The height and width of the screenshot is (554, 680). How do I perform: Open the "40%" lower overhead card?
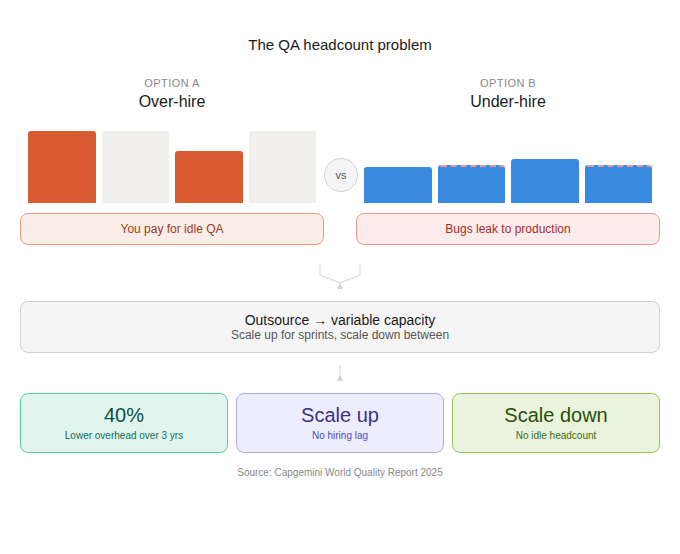click(x=124, y=423)
